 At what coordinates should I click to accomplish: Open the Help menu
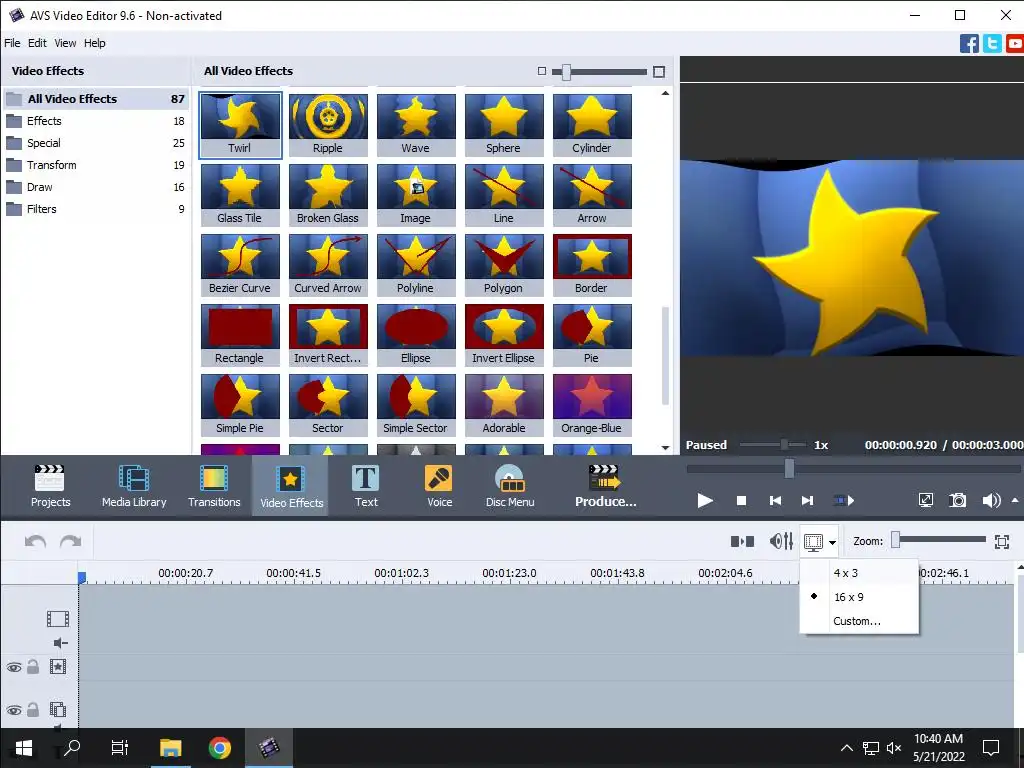(95, 43)
